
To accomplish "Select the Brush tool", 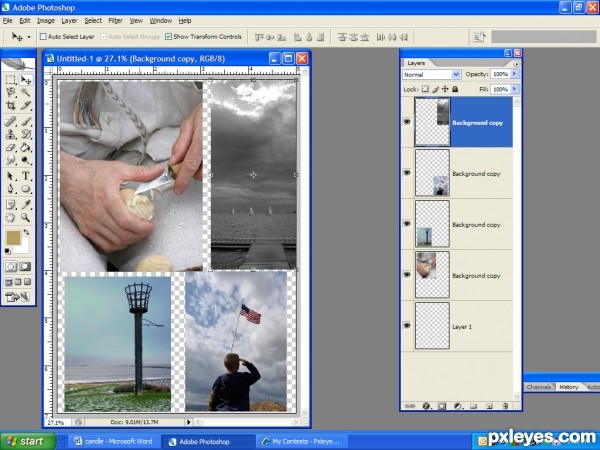I will tap(26, 122).
